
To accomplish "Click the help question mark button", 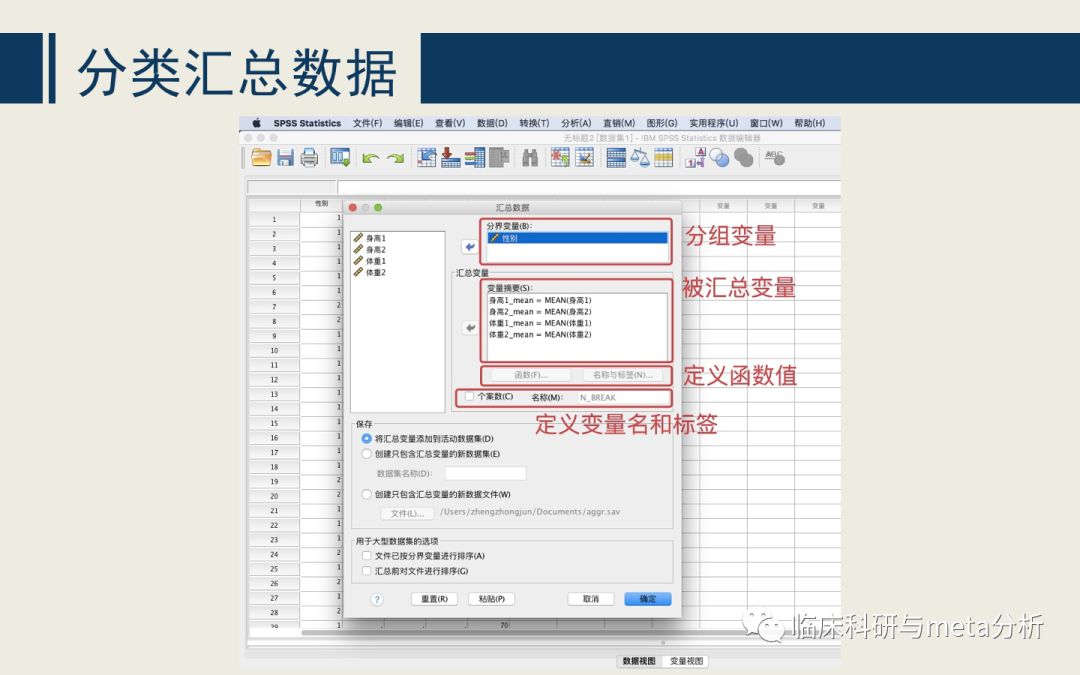I will (x=377, y=599).
